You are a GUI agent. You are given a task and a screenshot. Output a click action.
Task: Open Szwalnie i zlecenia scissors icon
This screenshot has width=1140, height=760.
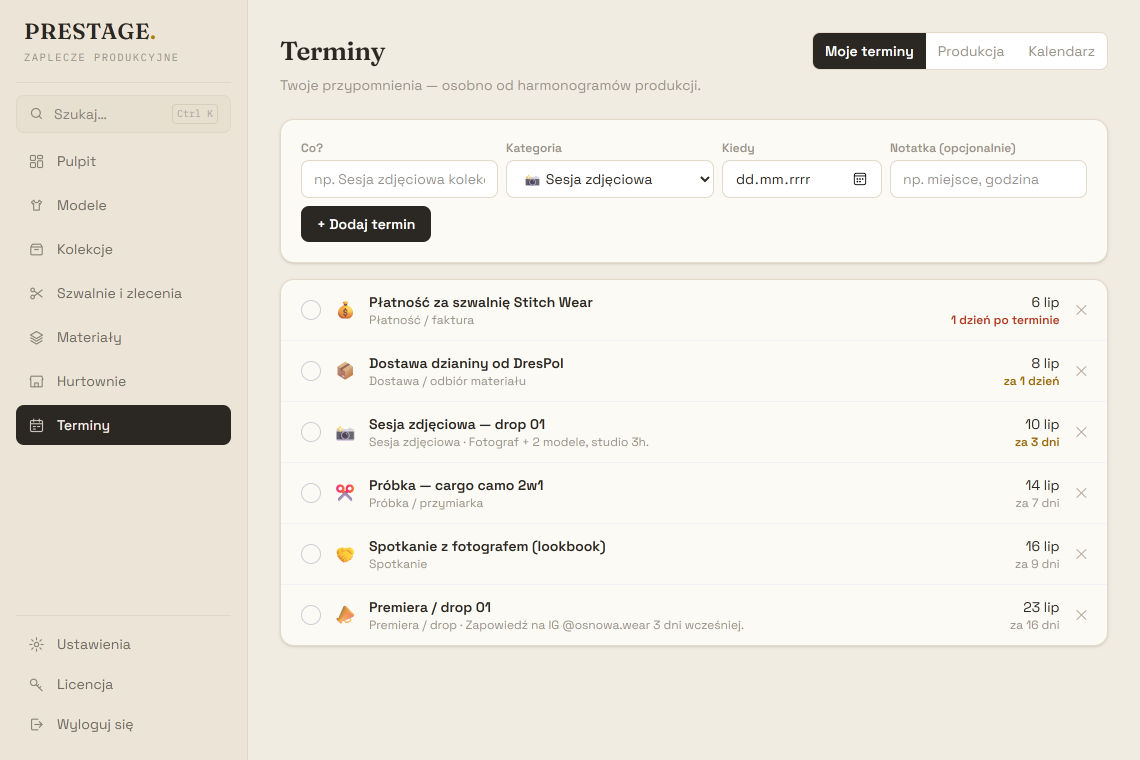click(x=36, y=294)
